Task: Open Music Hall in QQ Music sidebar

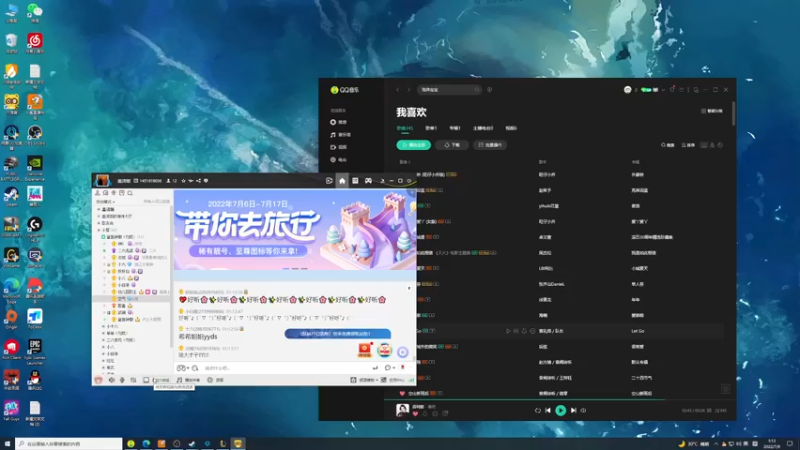Action: [340, 135]
